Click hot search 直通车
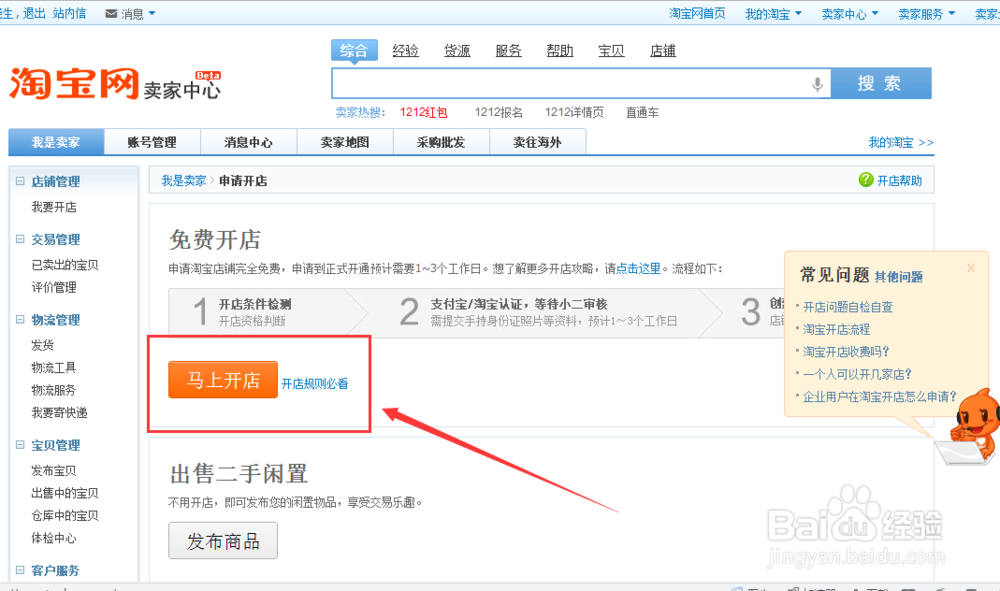This screenshot has width=1000, height=591. pos(642,112)
